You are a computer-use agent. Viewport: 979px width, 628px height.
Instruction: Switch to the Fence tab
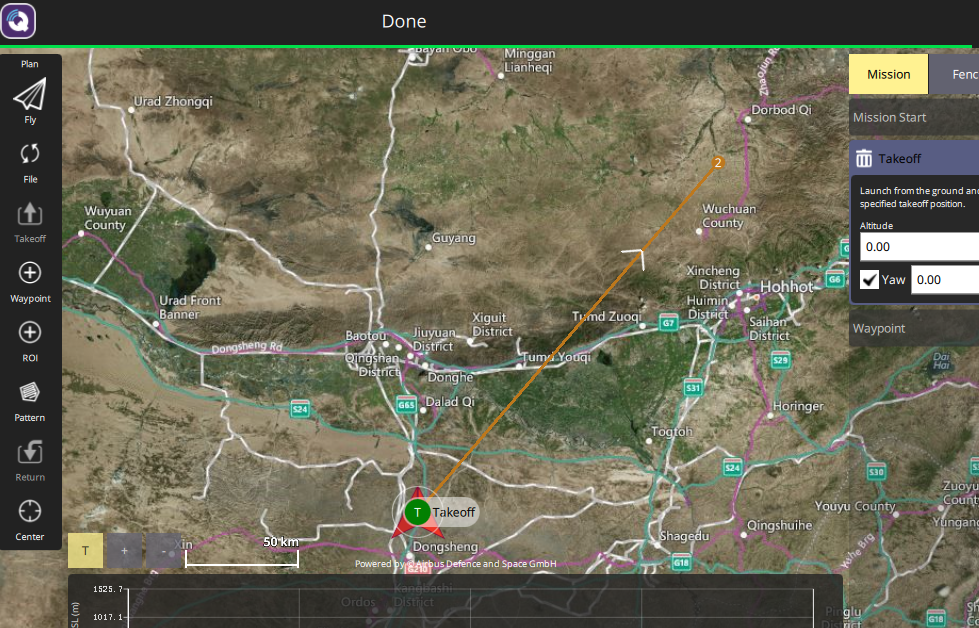[x=958, y=74]
